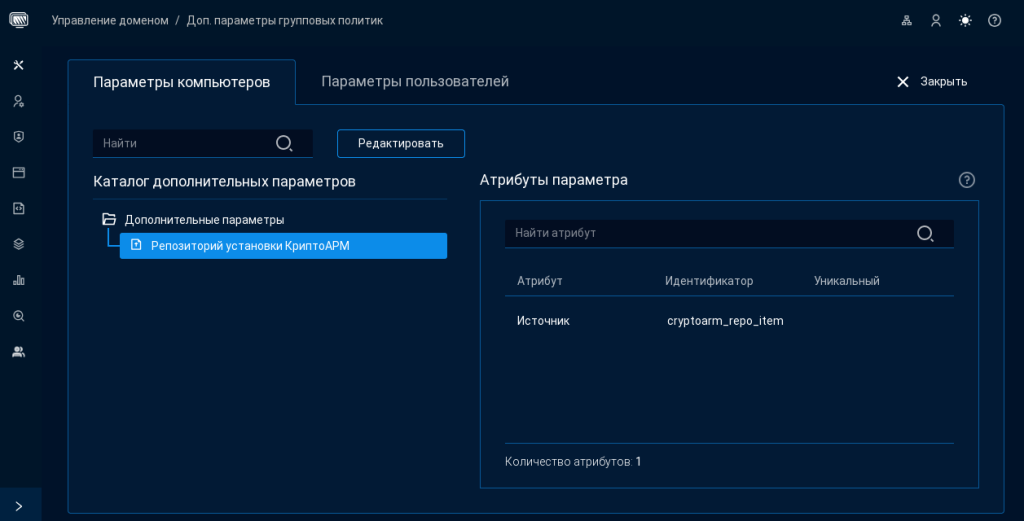Screen dimensions: 1024x521
Task: Select the Параметры компьютеров tab
Action: (182, 82)
